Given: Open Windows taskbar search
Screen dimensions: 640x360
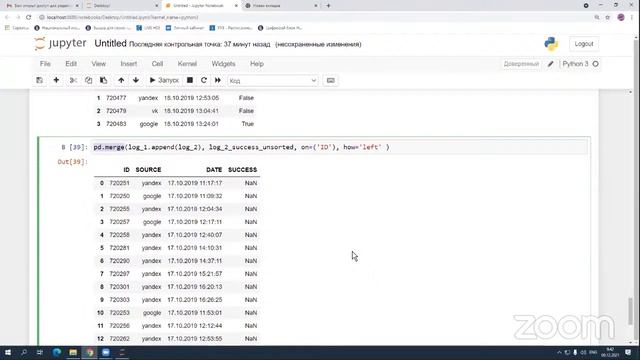Looking at the screenshot, I should (24, 353).
